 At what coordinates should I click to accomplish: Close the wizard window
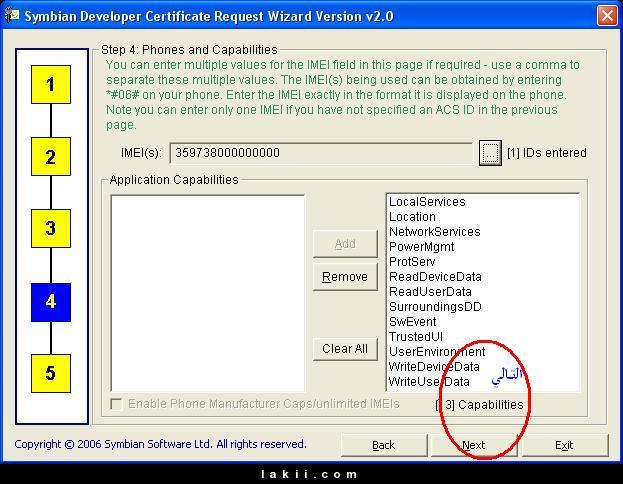[607, 16]
